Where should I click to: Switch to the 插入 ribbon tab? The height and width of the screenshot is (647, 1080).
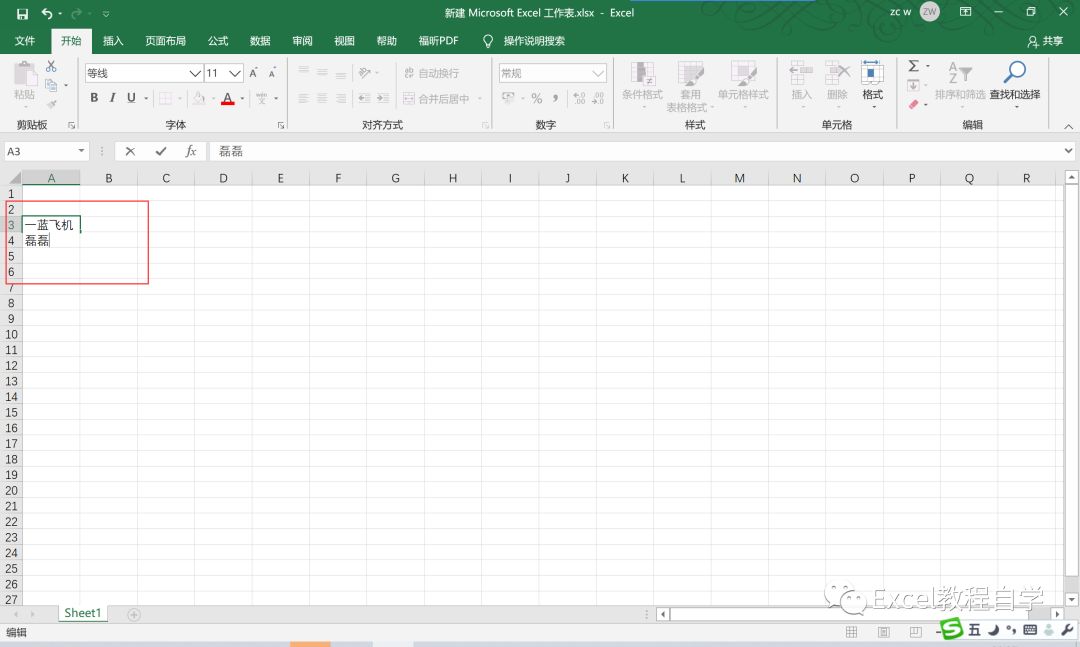tap(113, 41)
